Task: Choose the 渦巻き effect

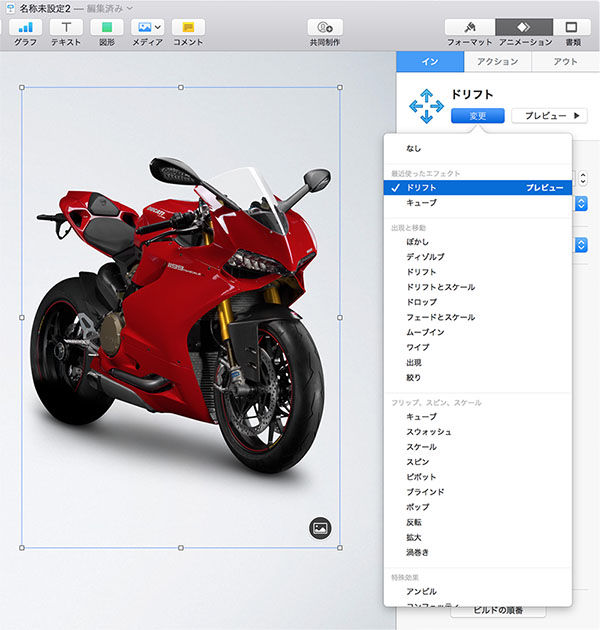Action: [478, 552]
